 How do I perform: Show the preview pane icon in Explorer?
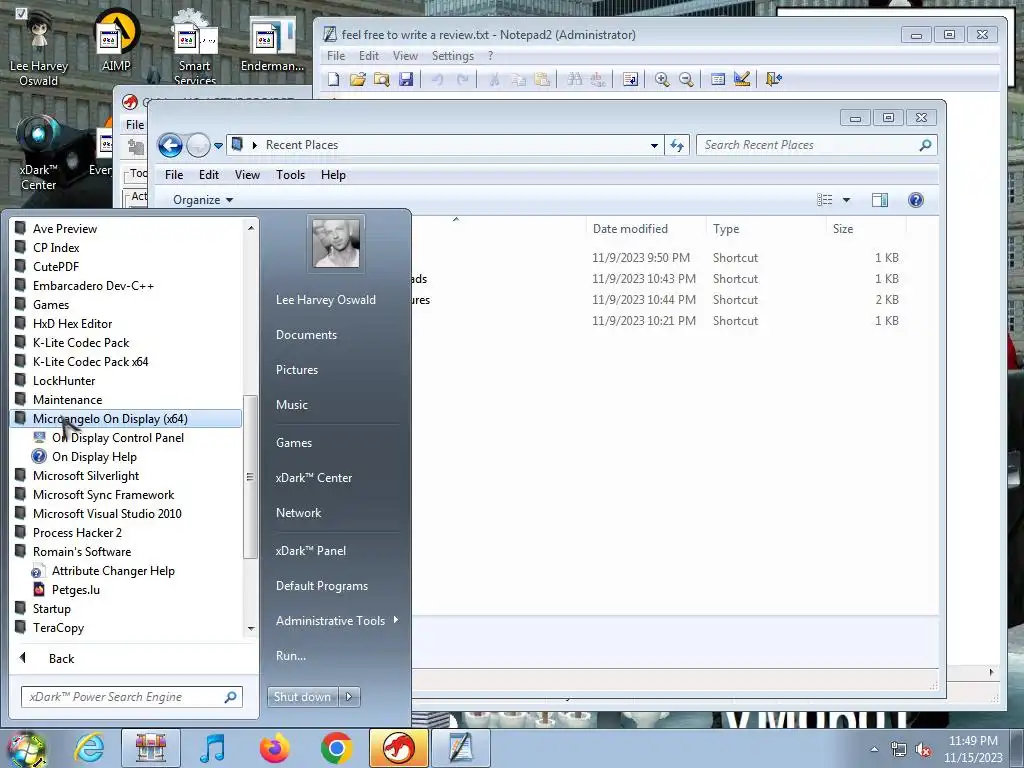880,200
